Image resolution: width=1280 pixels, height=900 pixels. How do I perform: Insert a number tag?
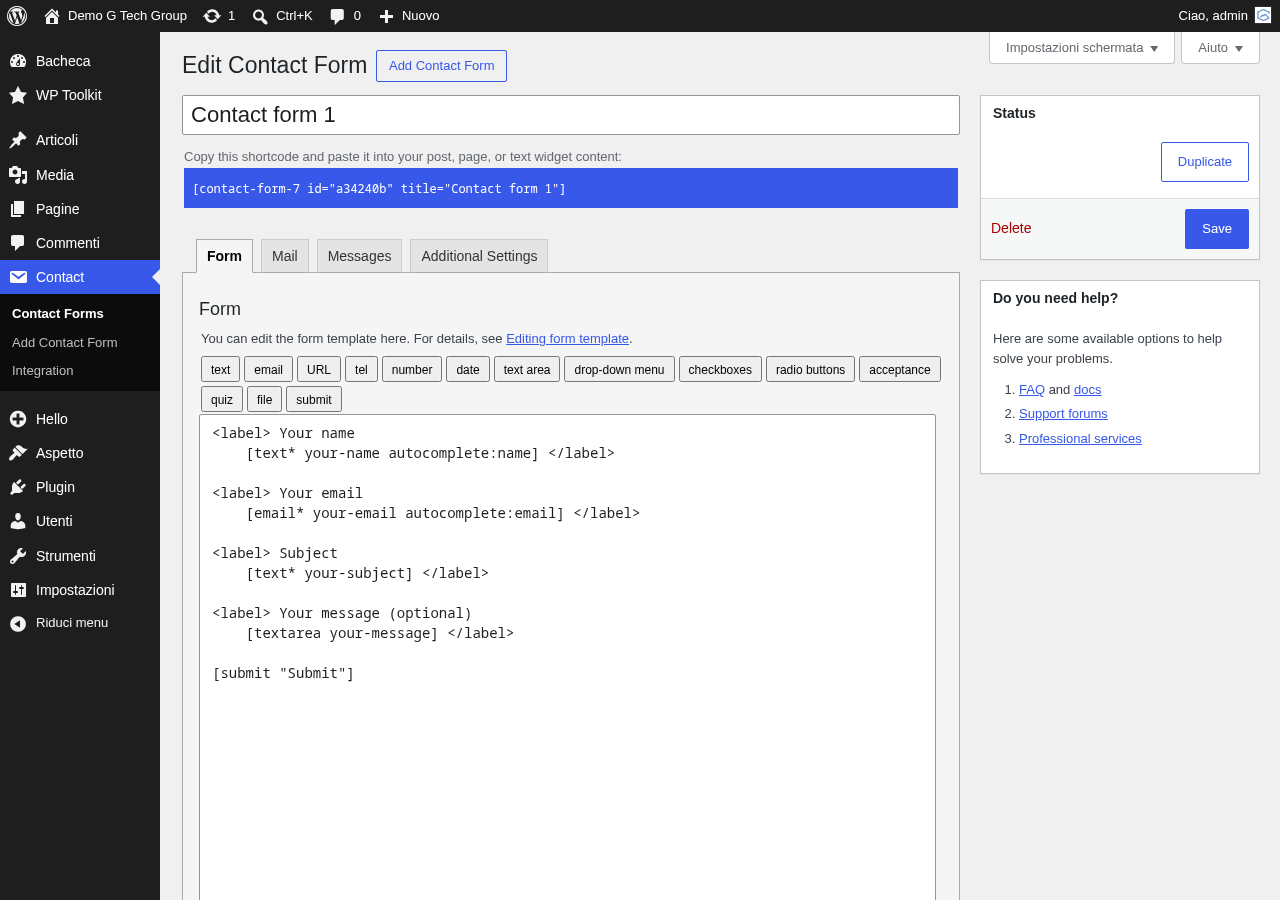click(412, 369)
